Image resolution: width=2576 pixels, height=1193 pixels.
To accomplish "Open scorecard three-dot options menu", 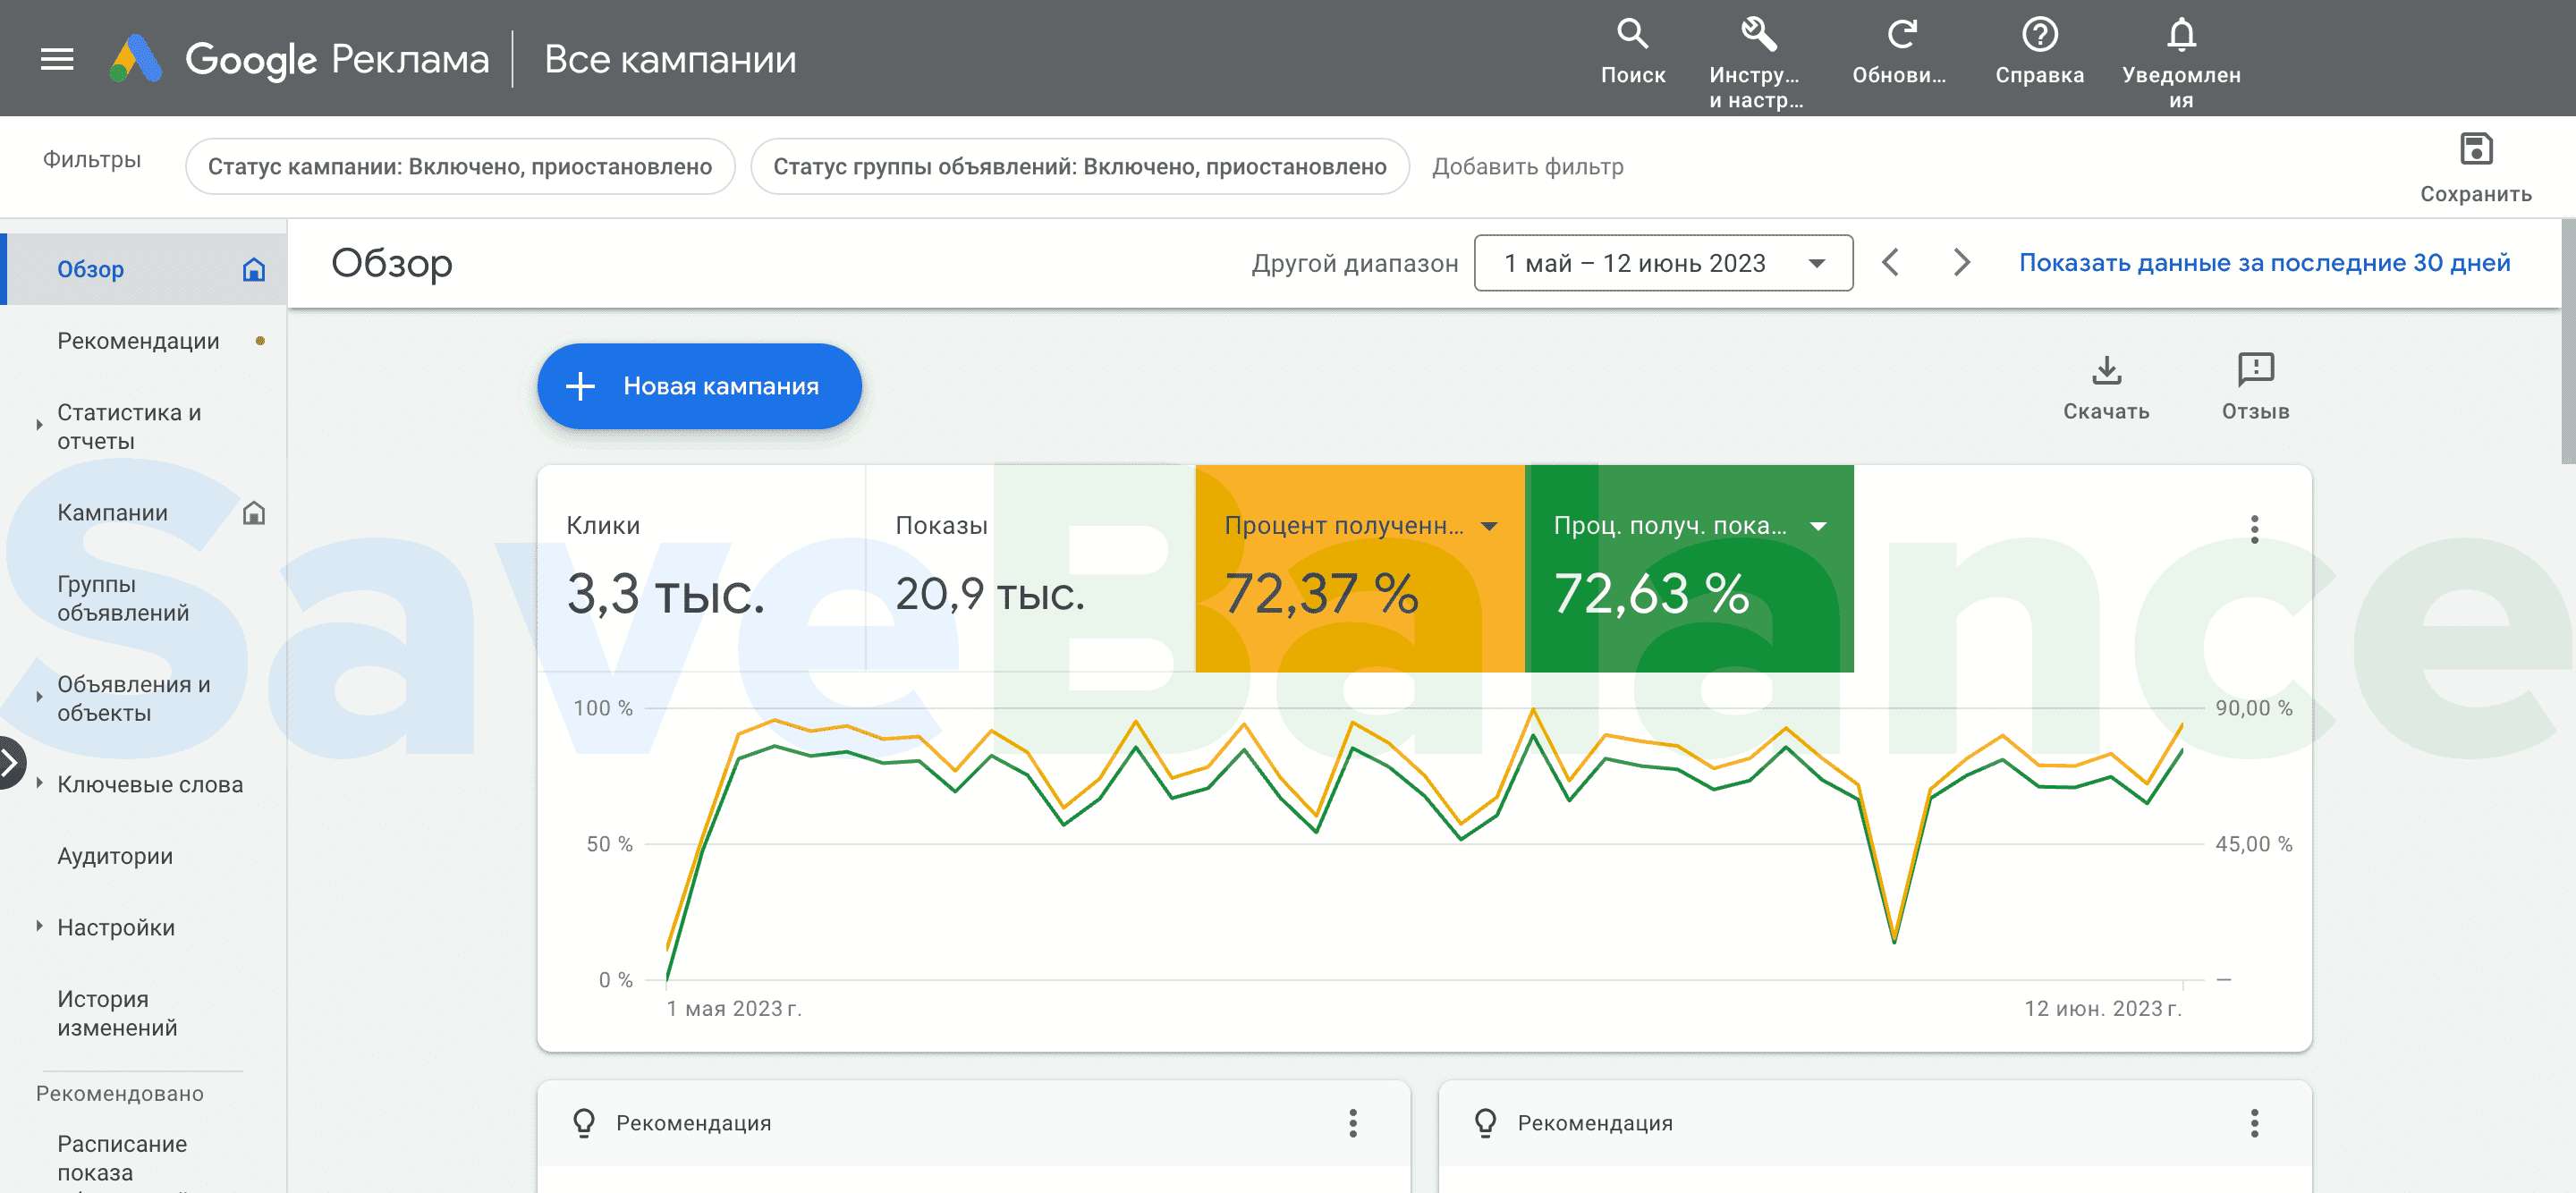I will tap(2254, 529).
